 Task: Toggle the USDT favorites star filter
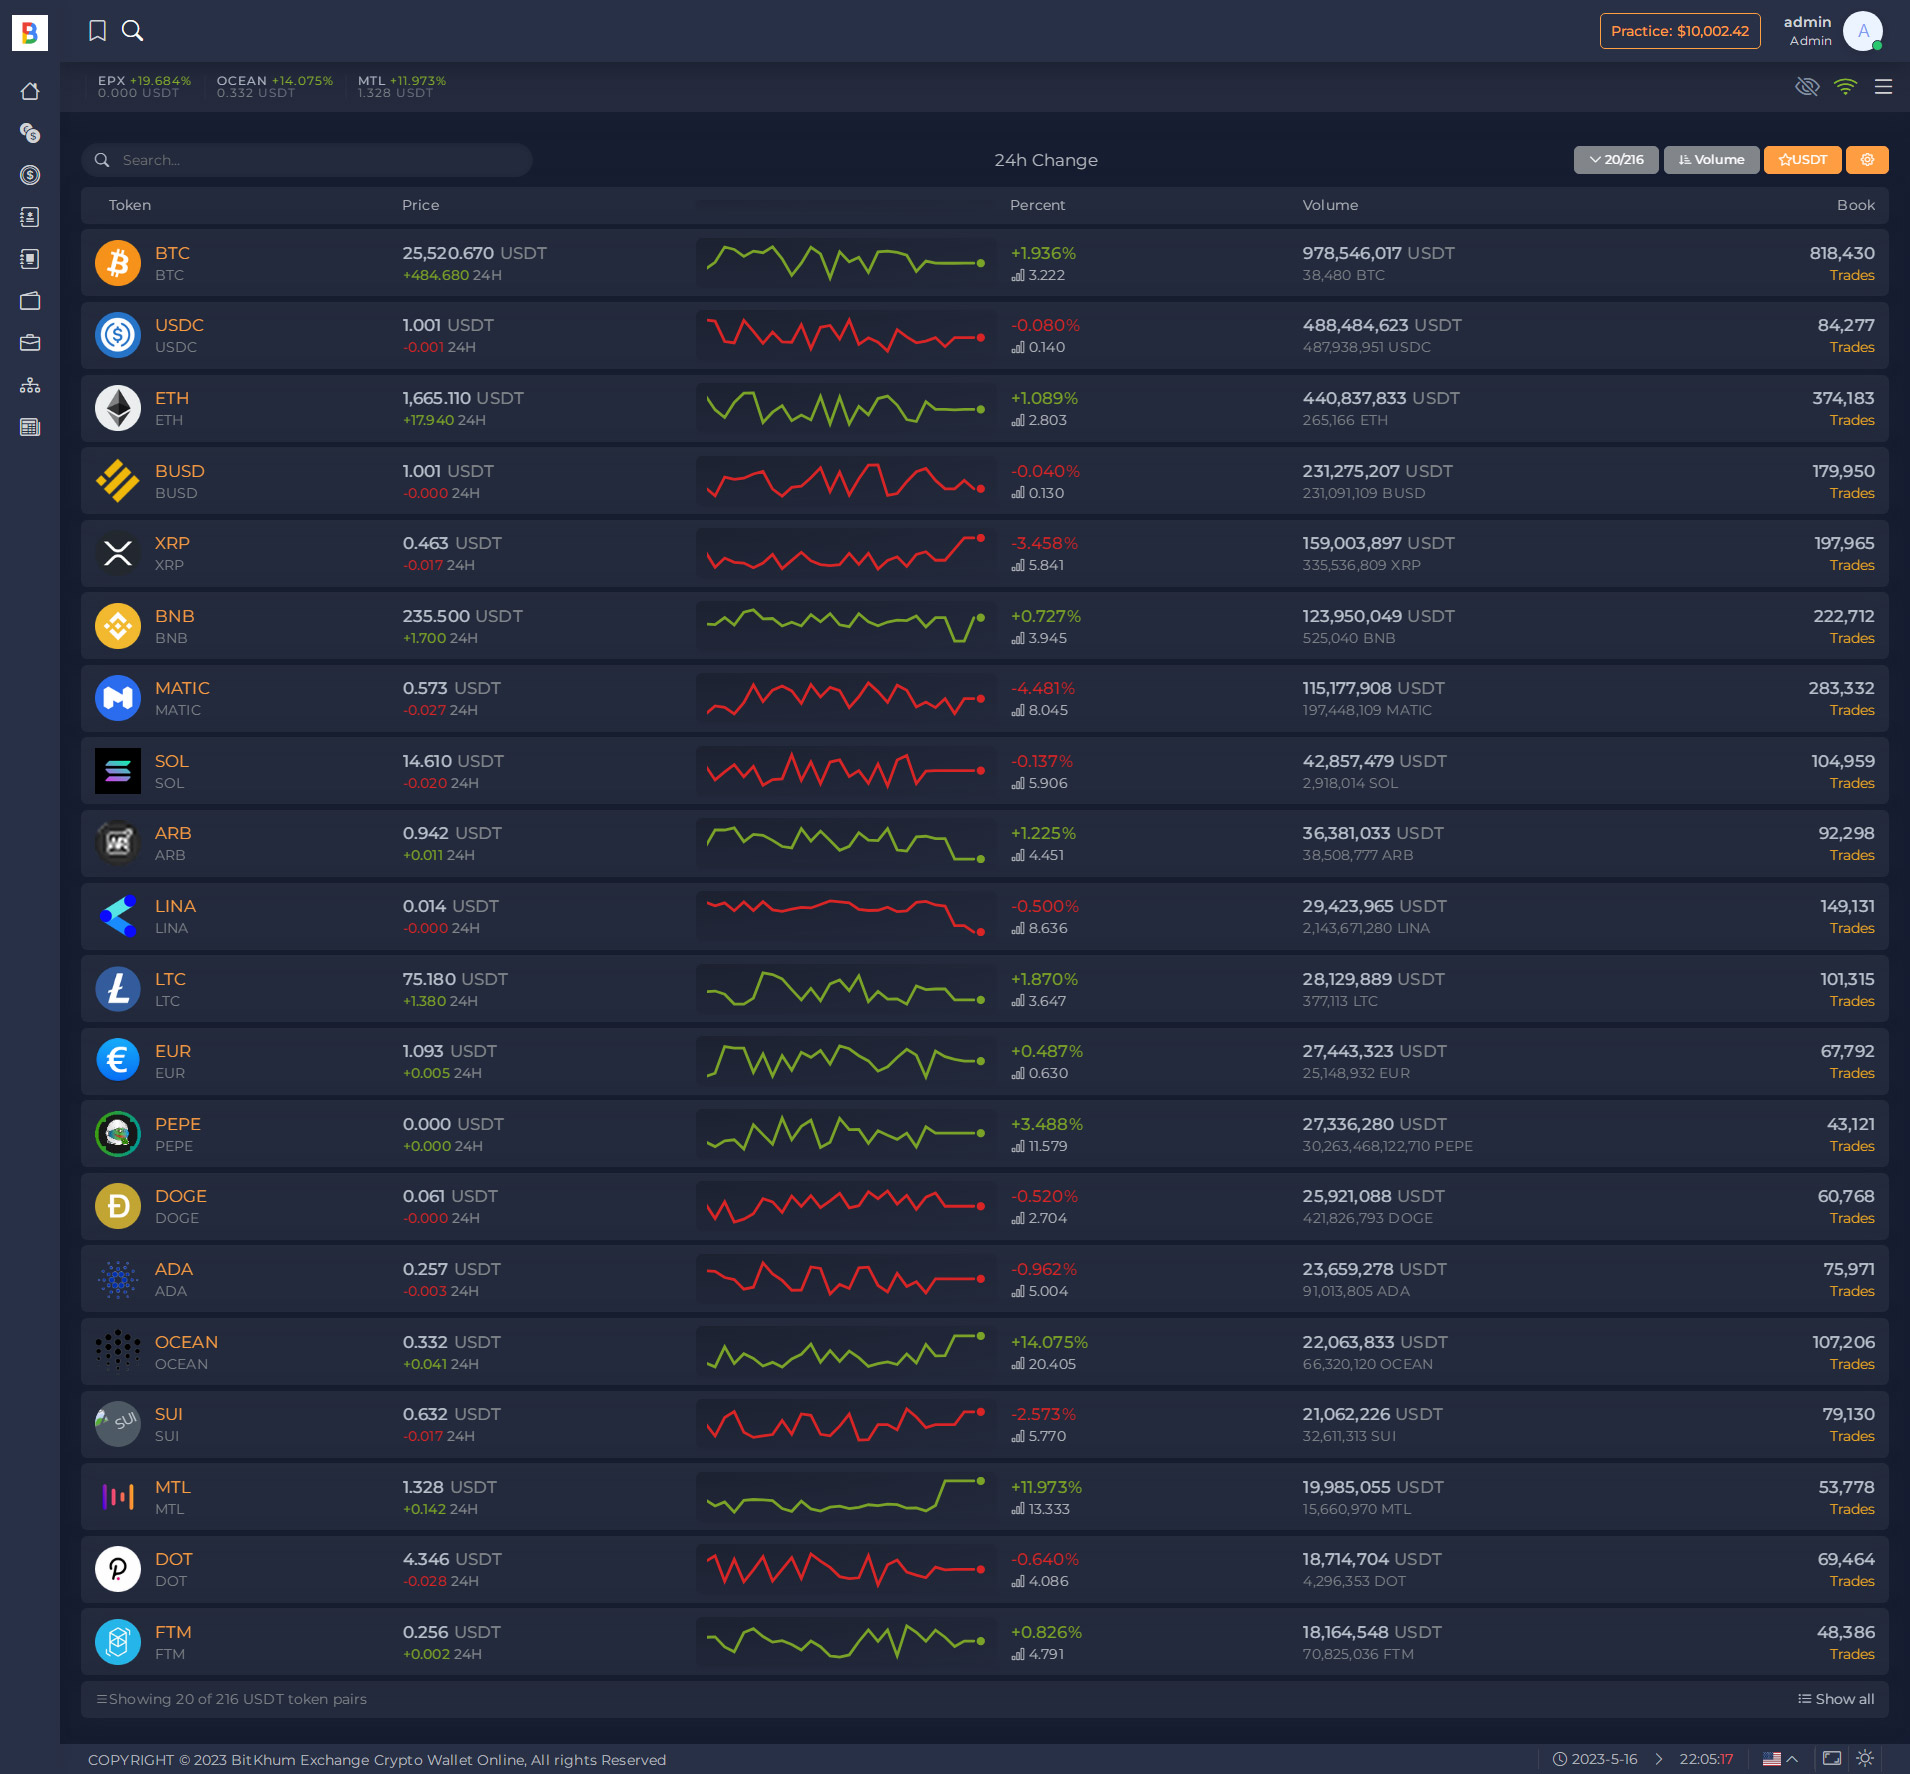tap(1802, 160)
